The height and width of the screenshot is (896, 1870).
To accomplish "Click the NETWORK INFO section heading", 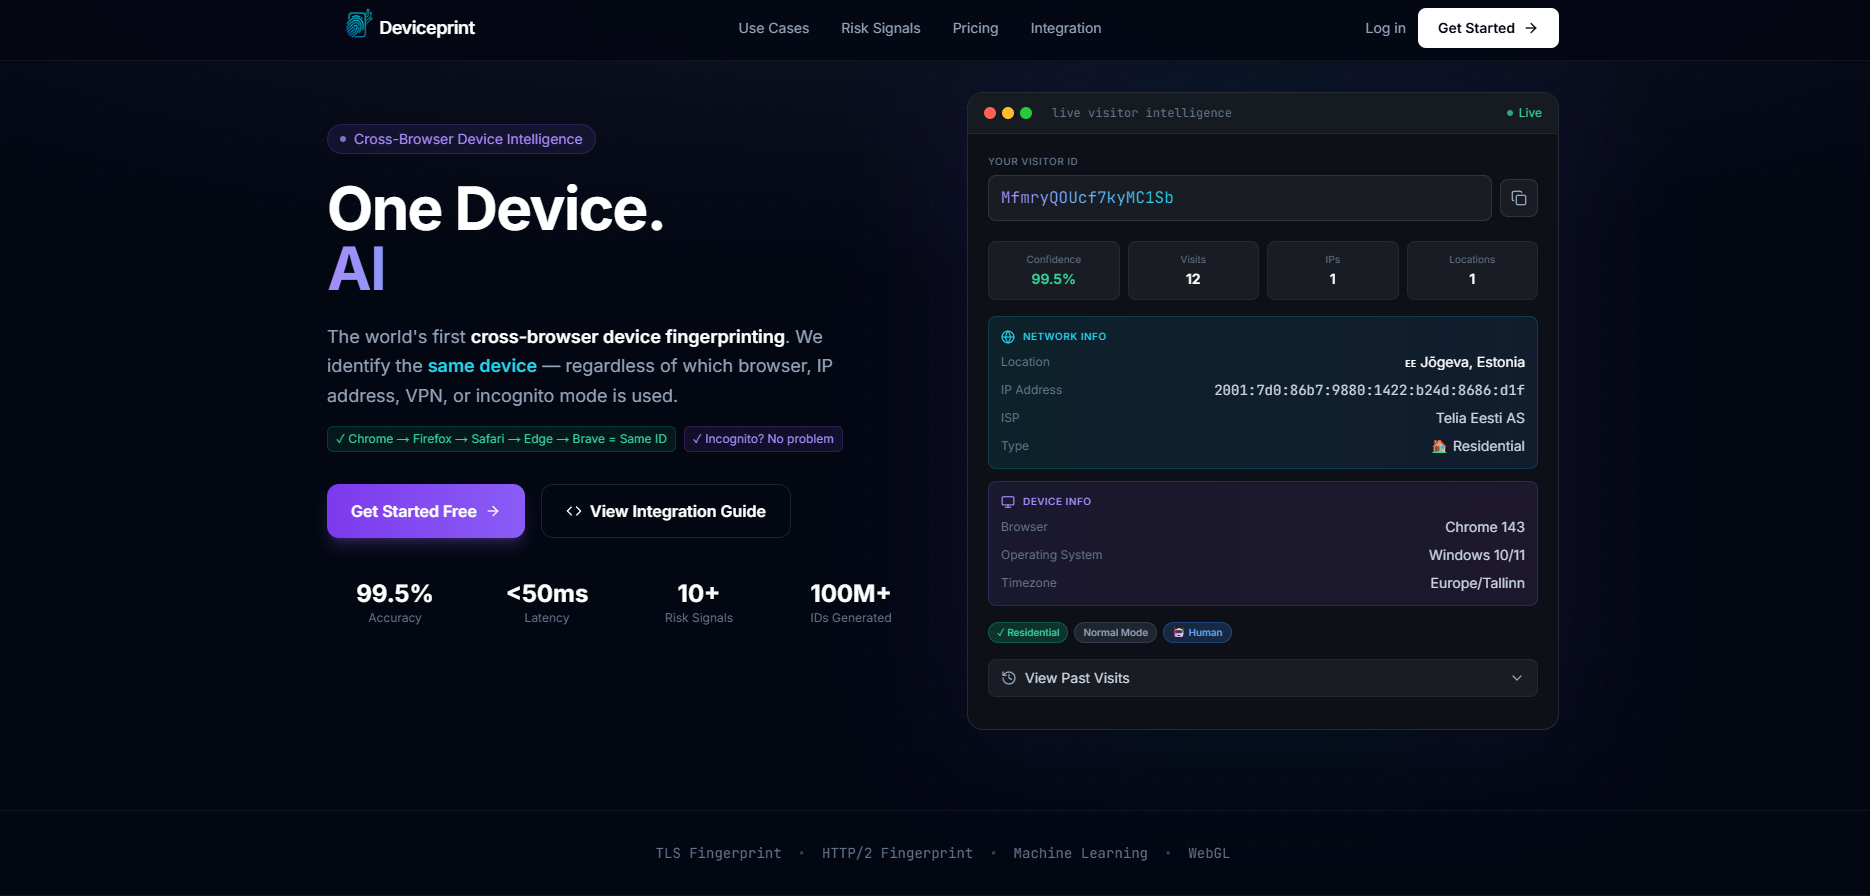I will pos(1064,337).
